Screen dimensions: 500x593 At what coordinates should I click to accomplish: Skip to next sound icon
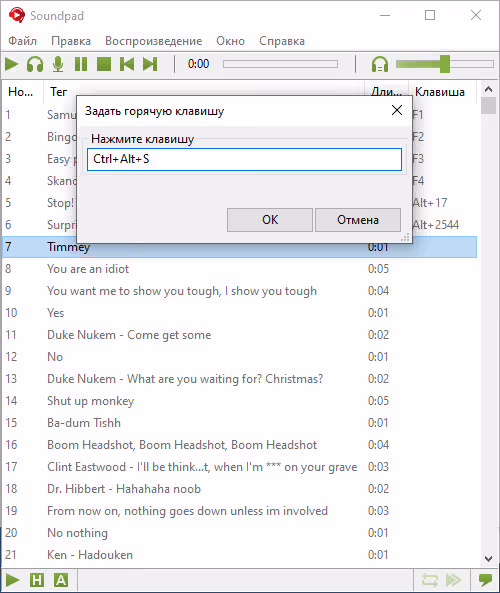coord(150,64)
